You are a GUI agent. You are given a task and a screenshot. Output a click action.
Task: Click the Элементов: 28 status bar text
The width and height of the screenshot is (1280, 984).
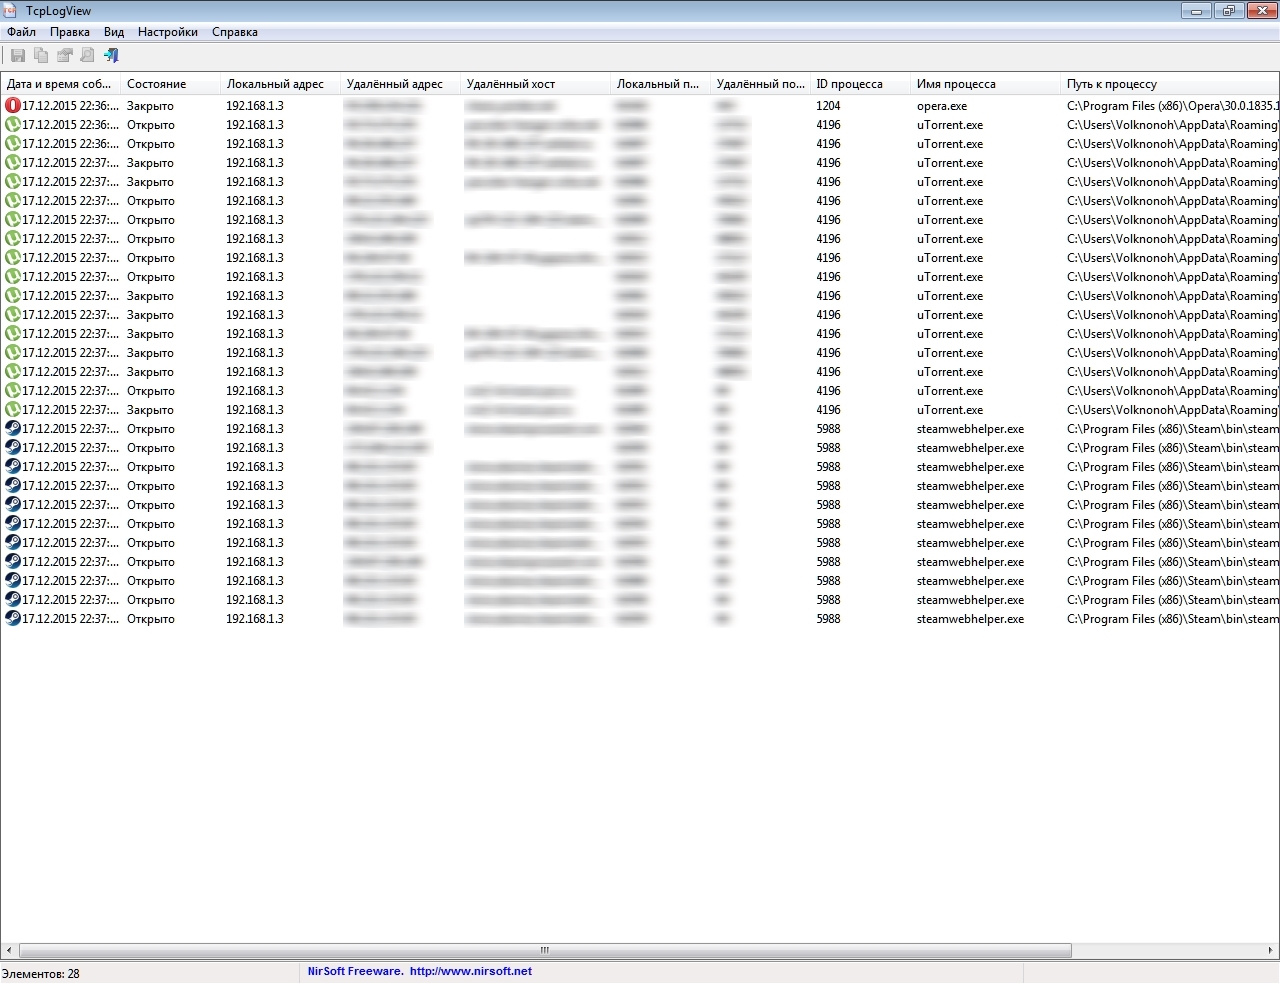click(41, 973)
